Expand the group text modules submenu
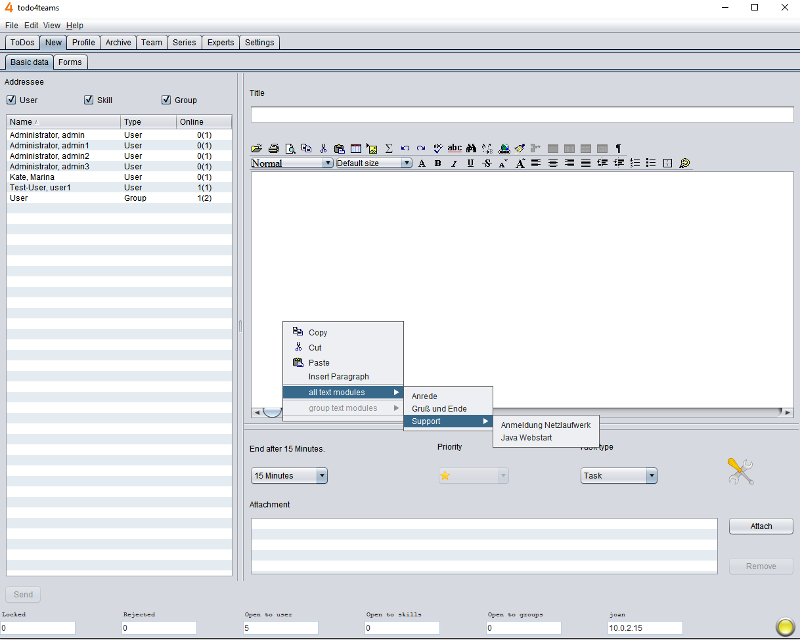The width and height of the screenshot is (800, 640). click(343, 408)
